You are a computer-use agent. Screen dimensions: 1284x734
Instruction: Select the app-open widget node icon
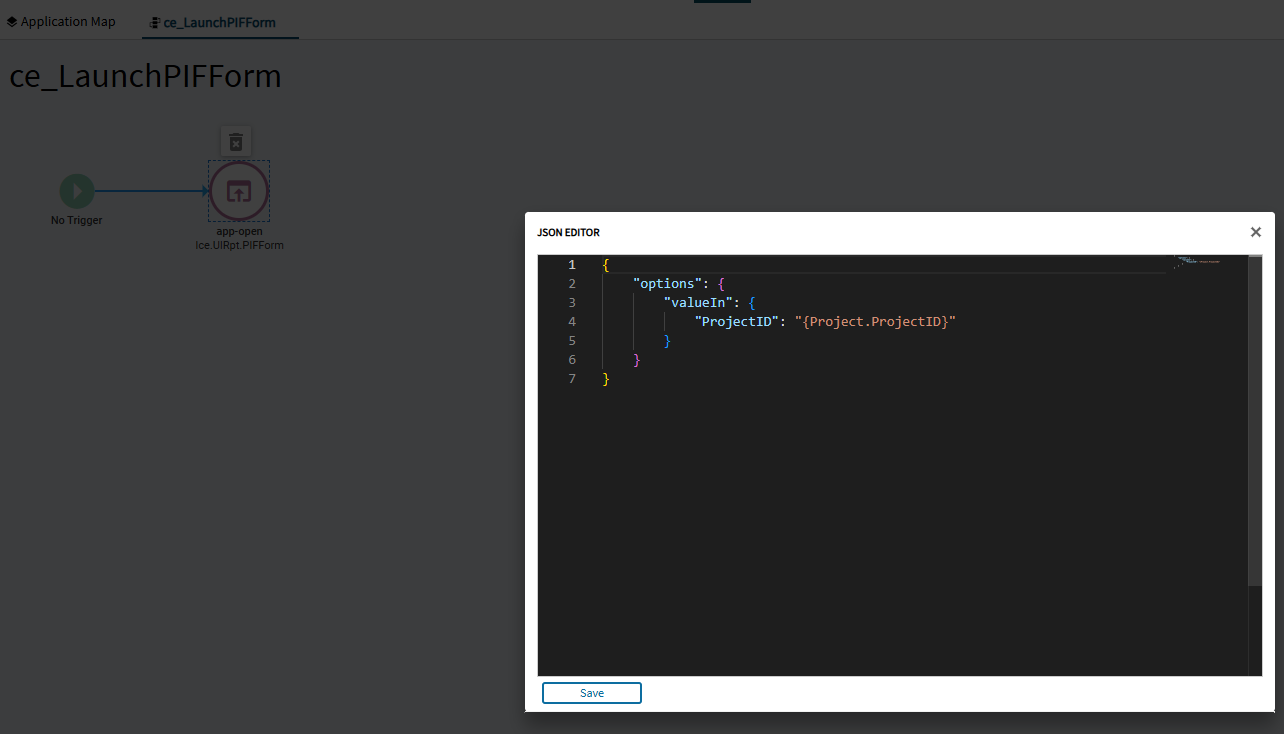(x=239, y=191)
